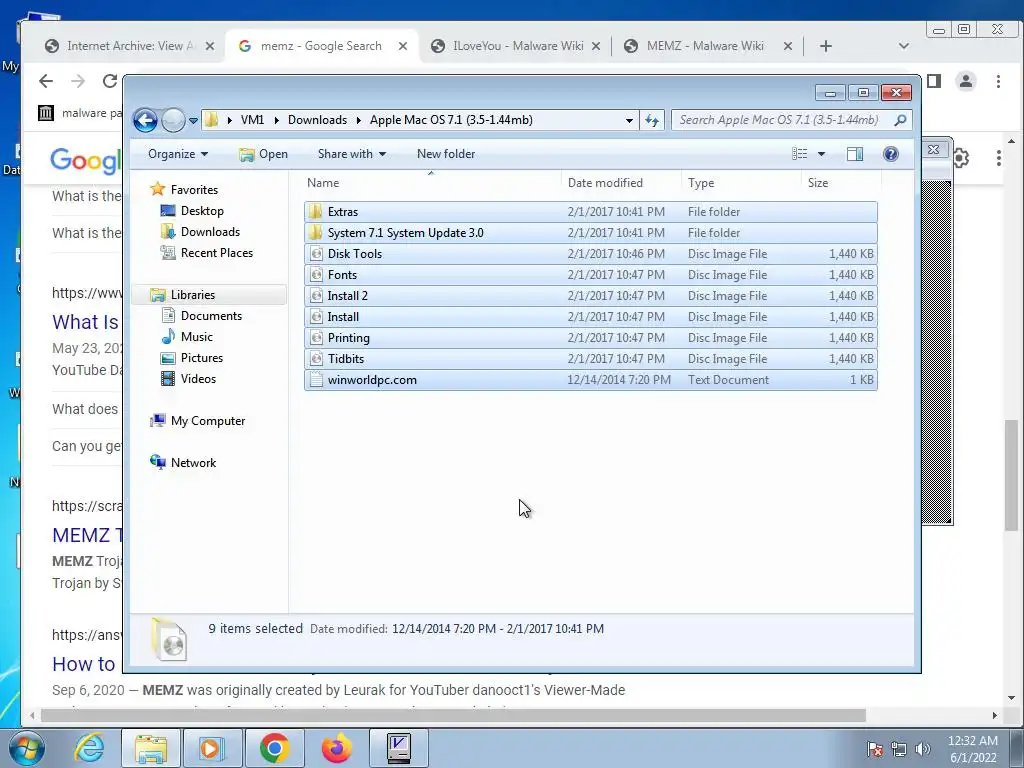This screenshot has width=1024, height=768.
Task: Open Firefox from the taskbar
Action: point(336,748)
